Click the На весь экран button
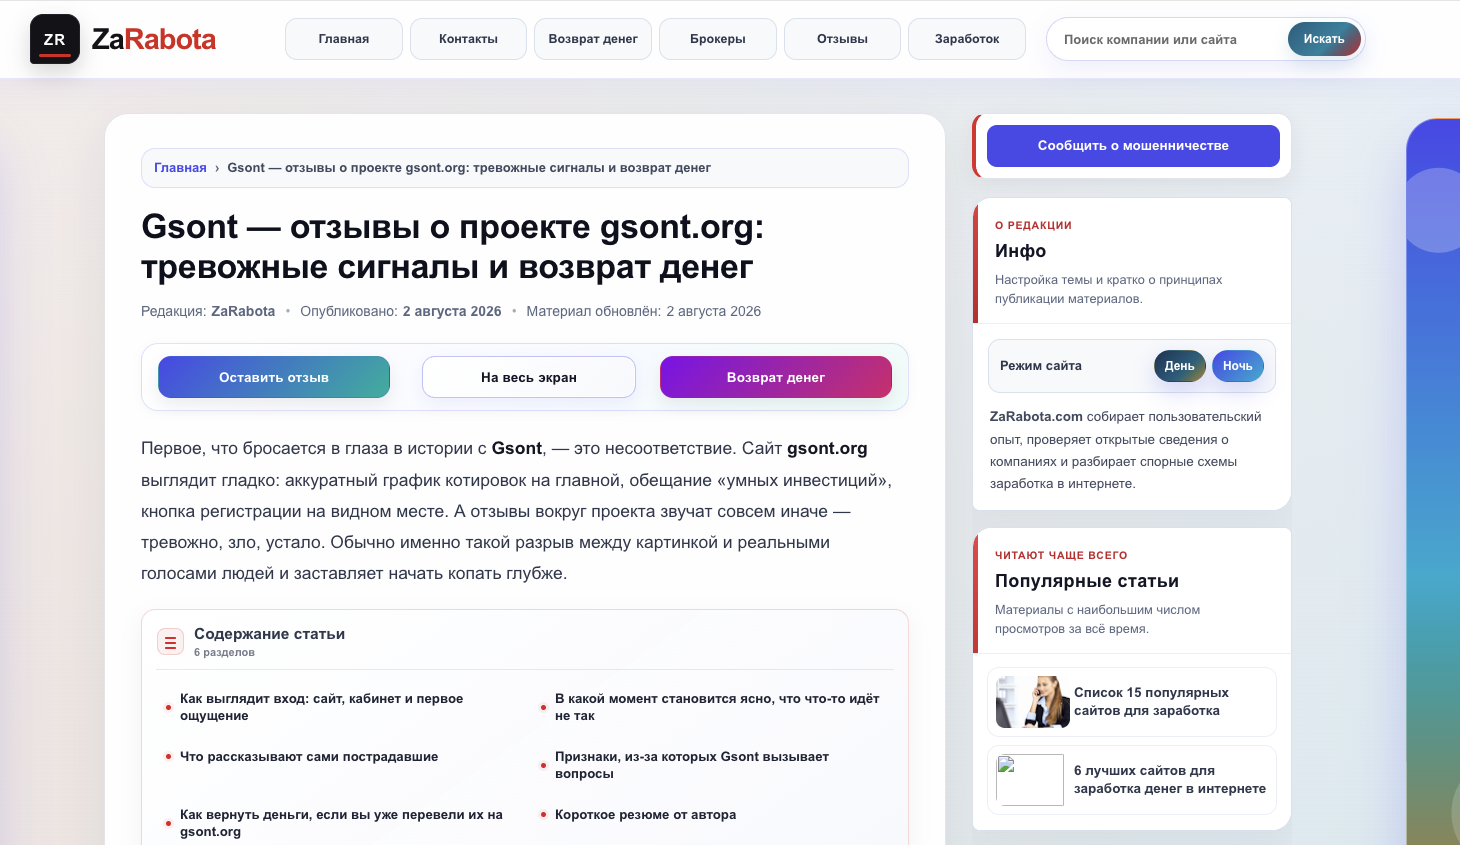Screen dimensions: 1460x845 pos(529,377)
